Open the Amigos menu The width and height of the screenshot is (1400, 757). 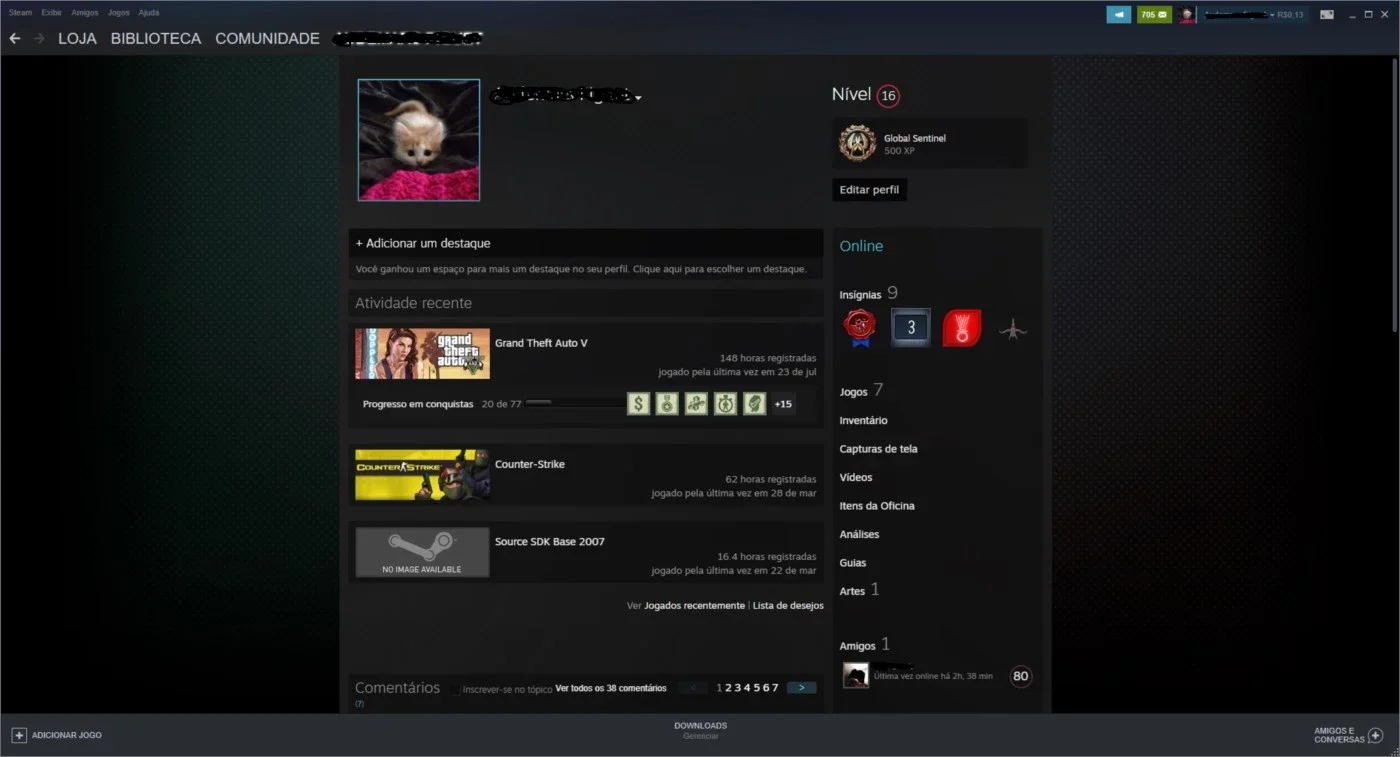pos(85,13)
